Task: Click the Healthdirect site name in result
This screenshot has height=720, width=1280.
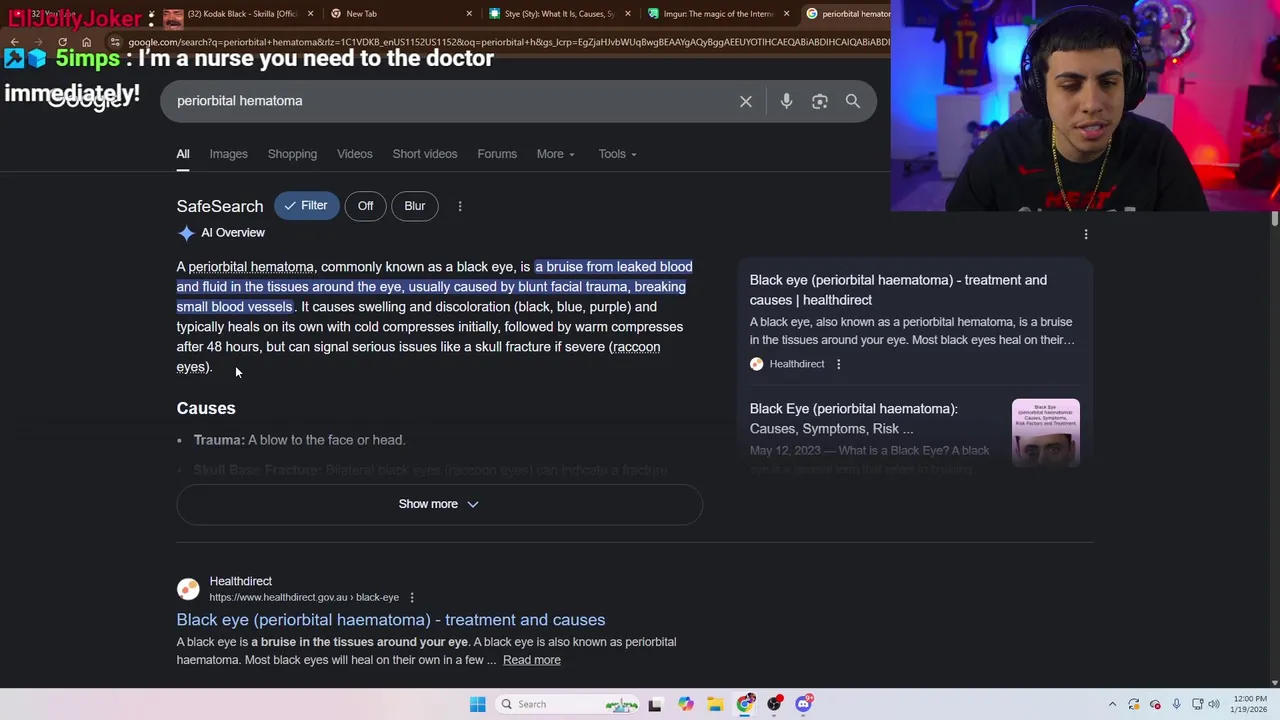Action: (240, 581)
